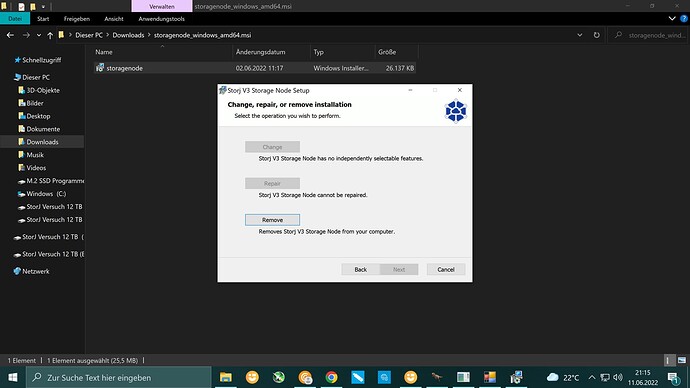Expand the Explorer ribbon chevron
690x388 pixels.
pyautogui.click(x=672, y=18)
